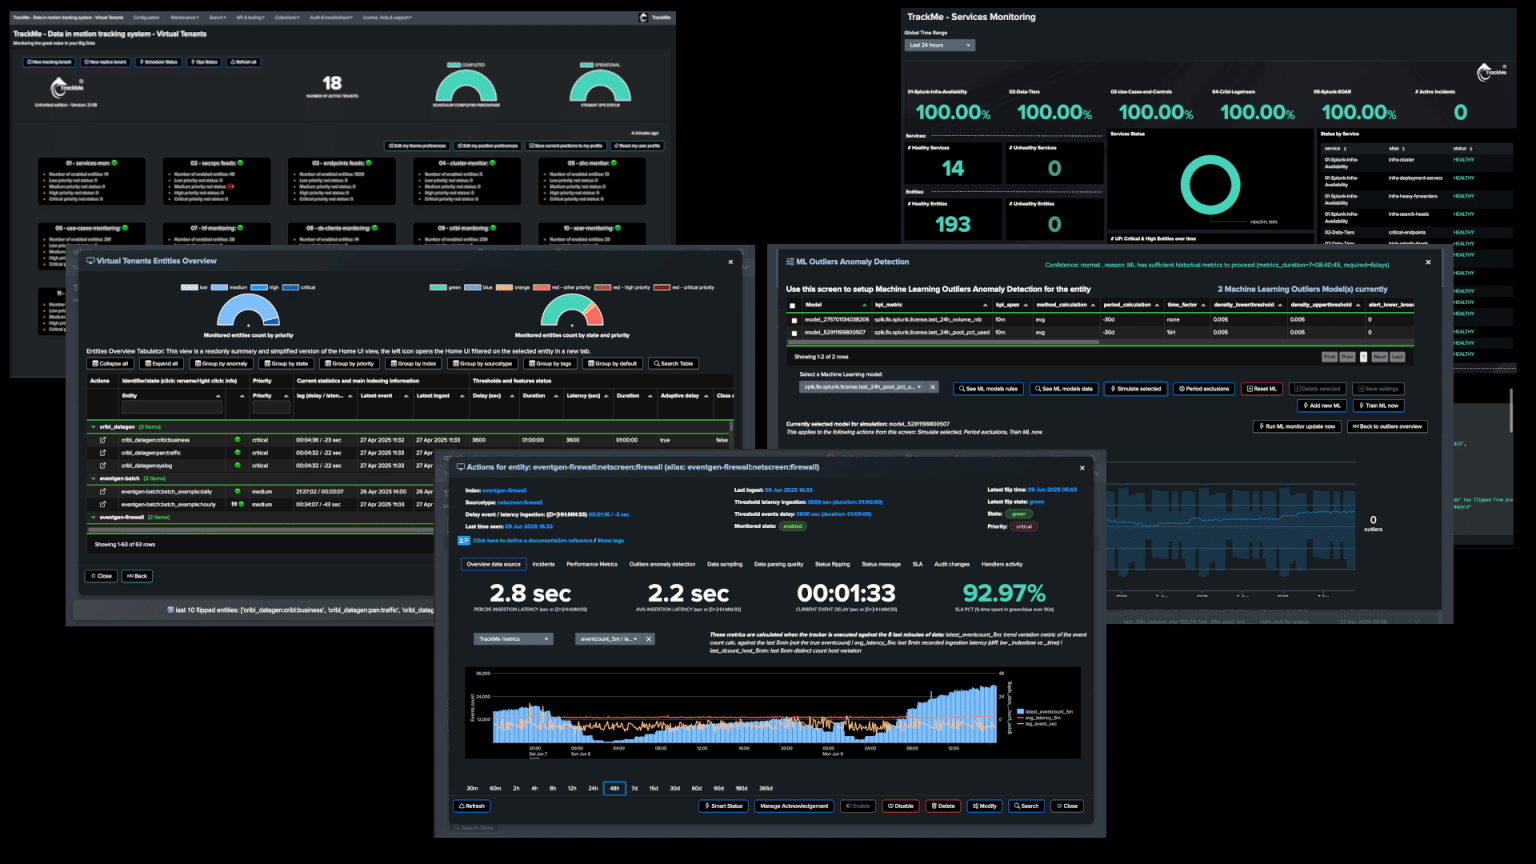This screenshot has height=864, width=1536.
Task: Select the 7d time range option
Action: 634,788
